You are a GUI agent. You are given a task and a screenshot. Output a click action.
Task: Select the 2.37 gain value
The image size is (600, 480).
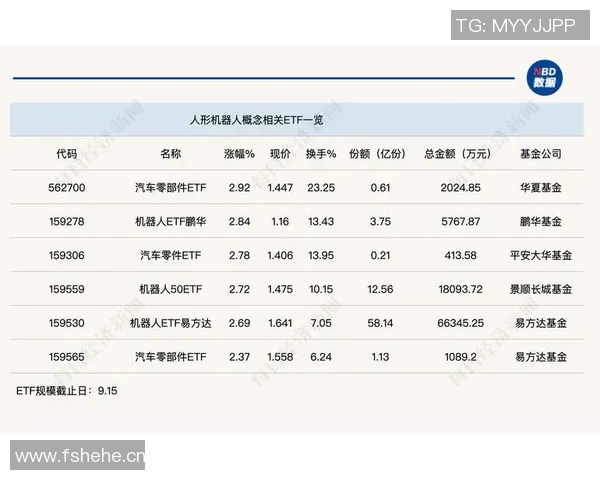click(x=239, y=357)
